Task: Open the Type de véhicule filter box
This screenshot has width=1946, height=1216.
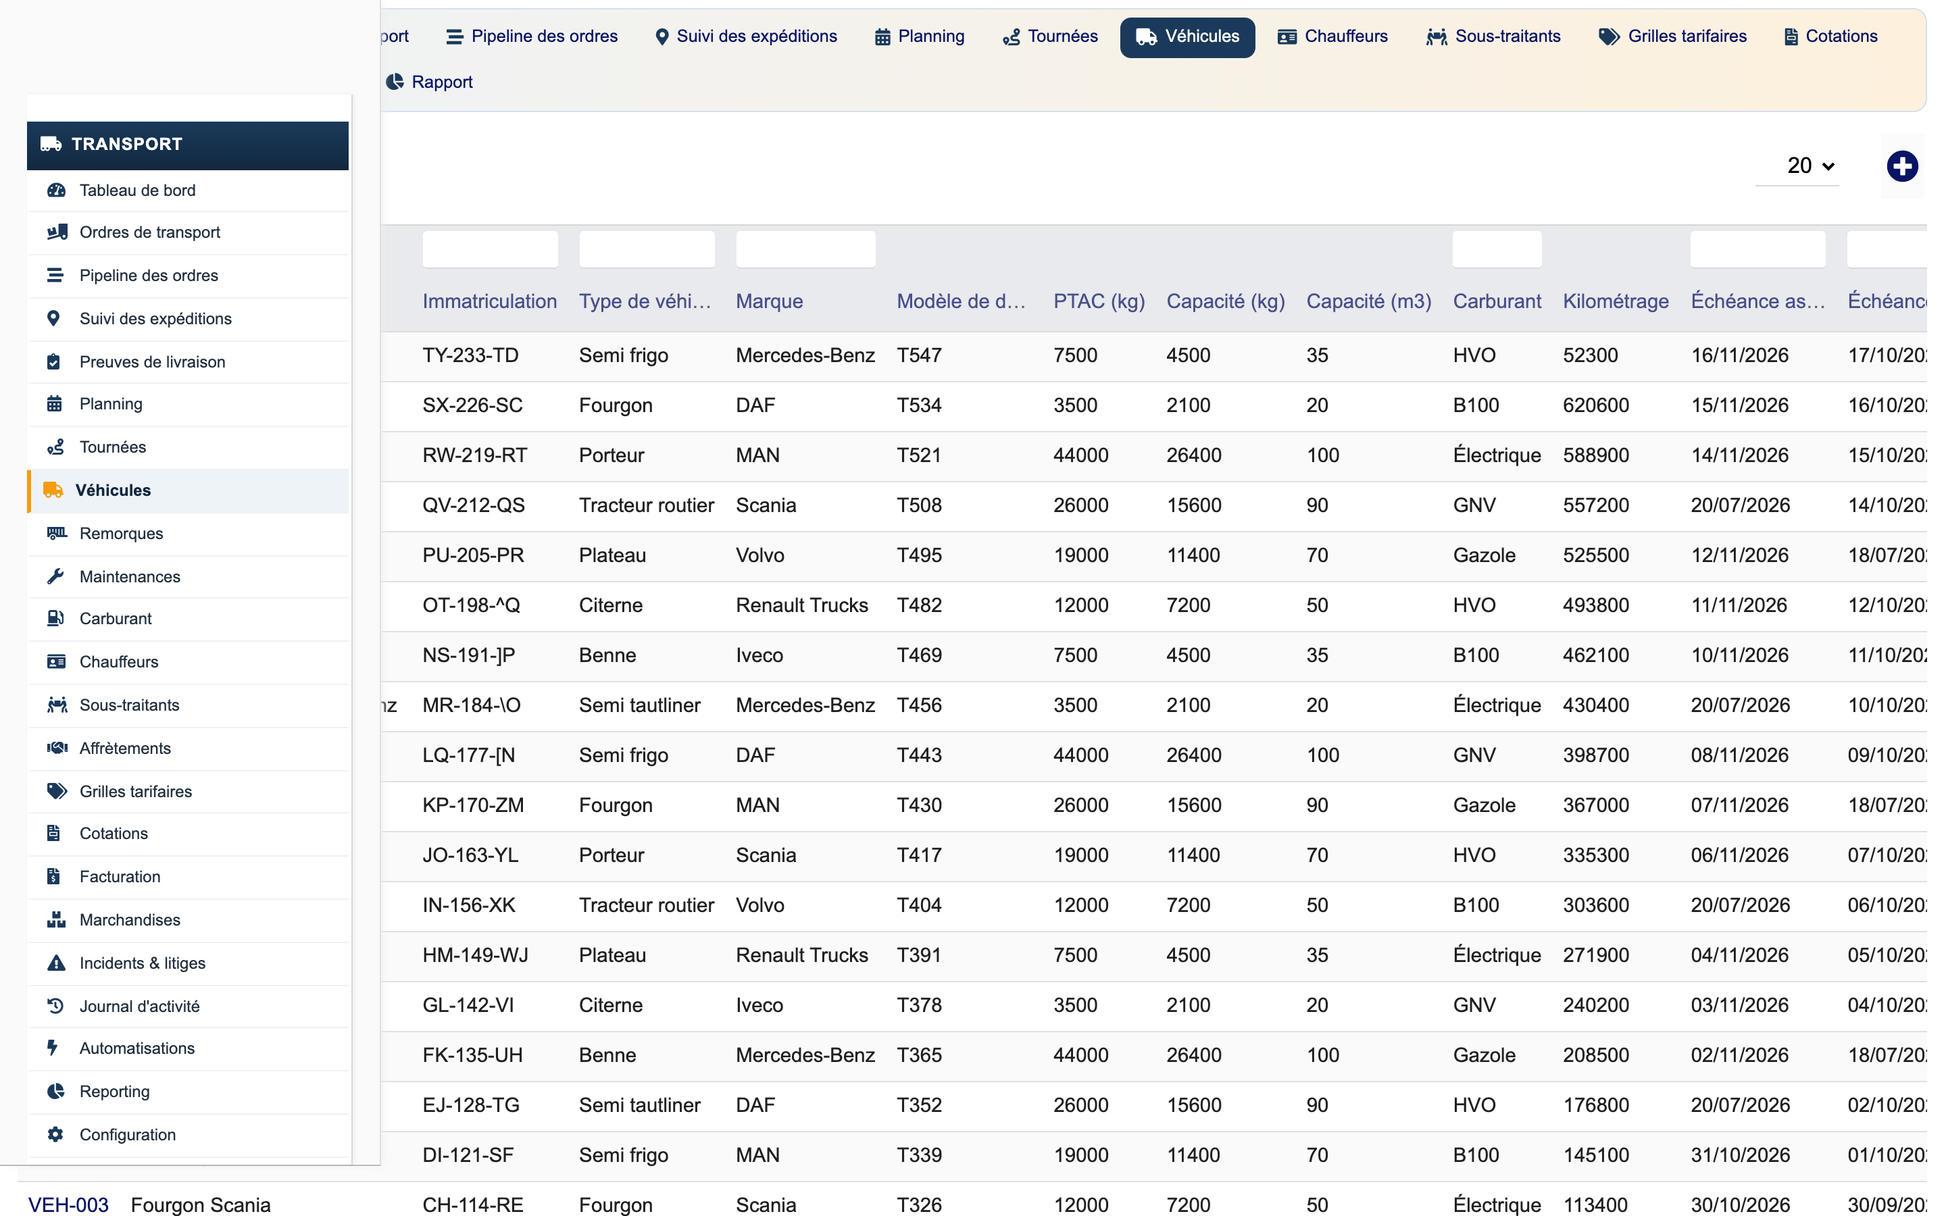Action: (646, 249)
